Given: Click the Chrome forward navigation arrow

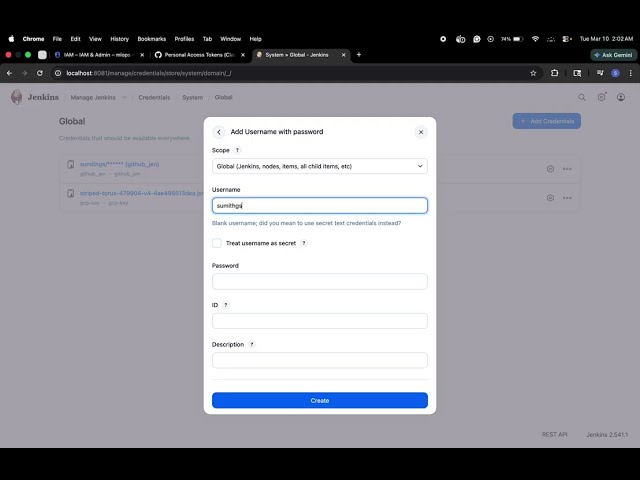Looking at the screenshot, I should (24, 73).
